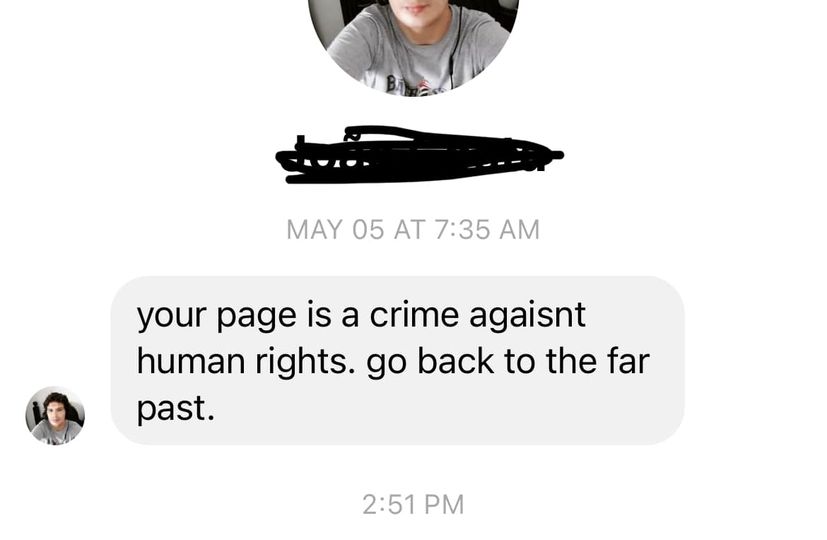Tap the small sender avatar beside message

point(55,416)
